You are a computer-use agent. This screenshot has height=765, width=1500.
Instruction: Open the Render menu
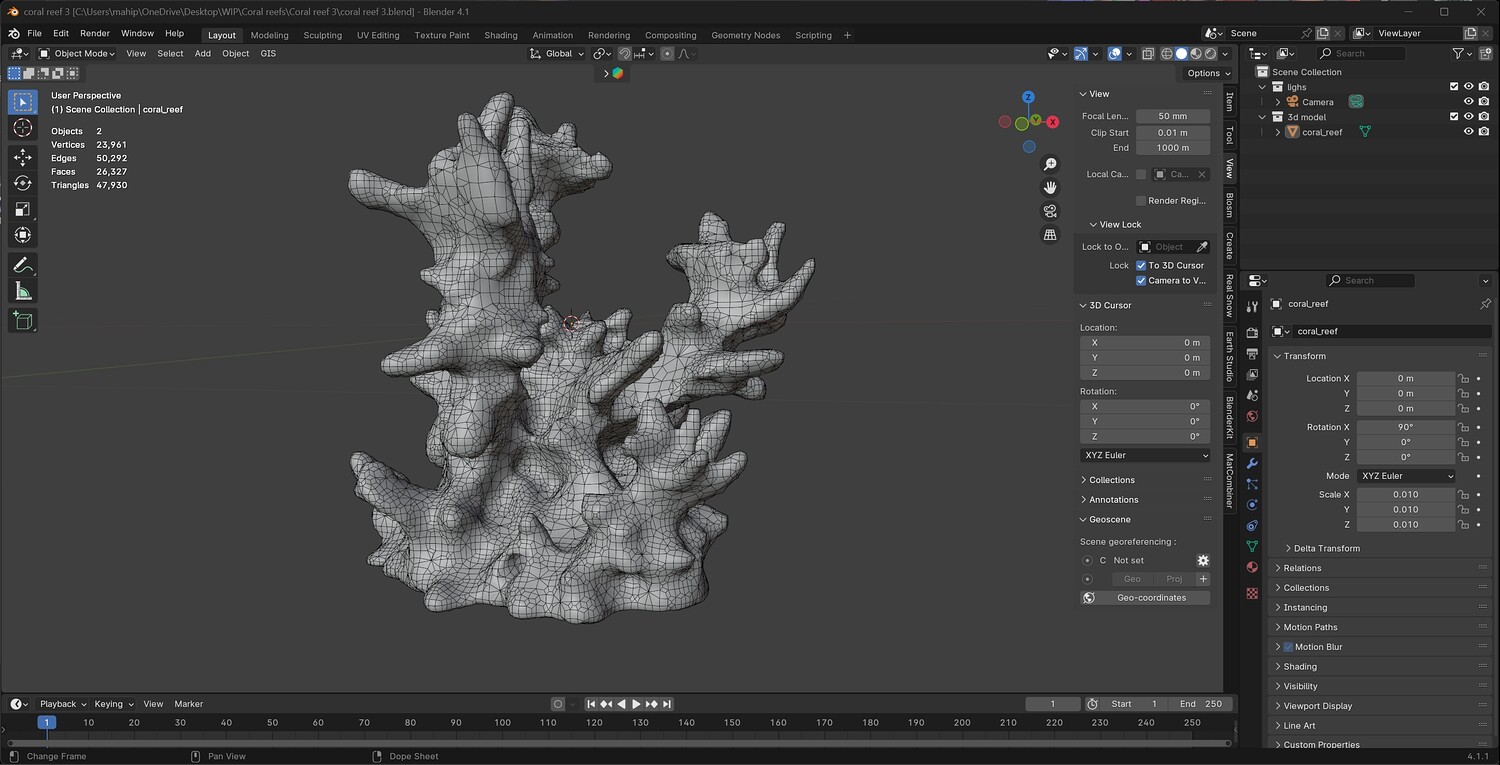click(x=95, y=33)
